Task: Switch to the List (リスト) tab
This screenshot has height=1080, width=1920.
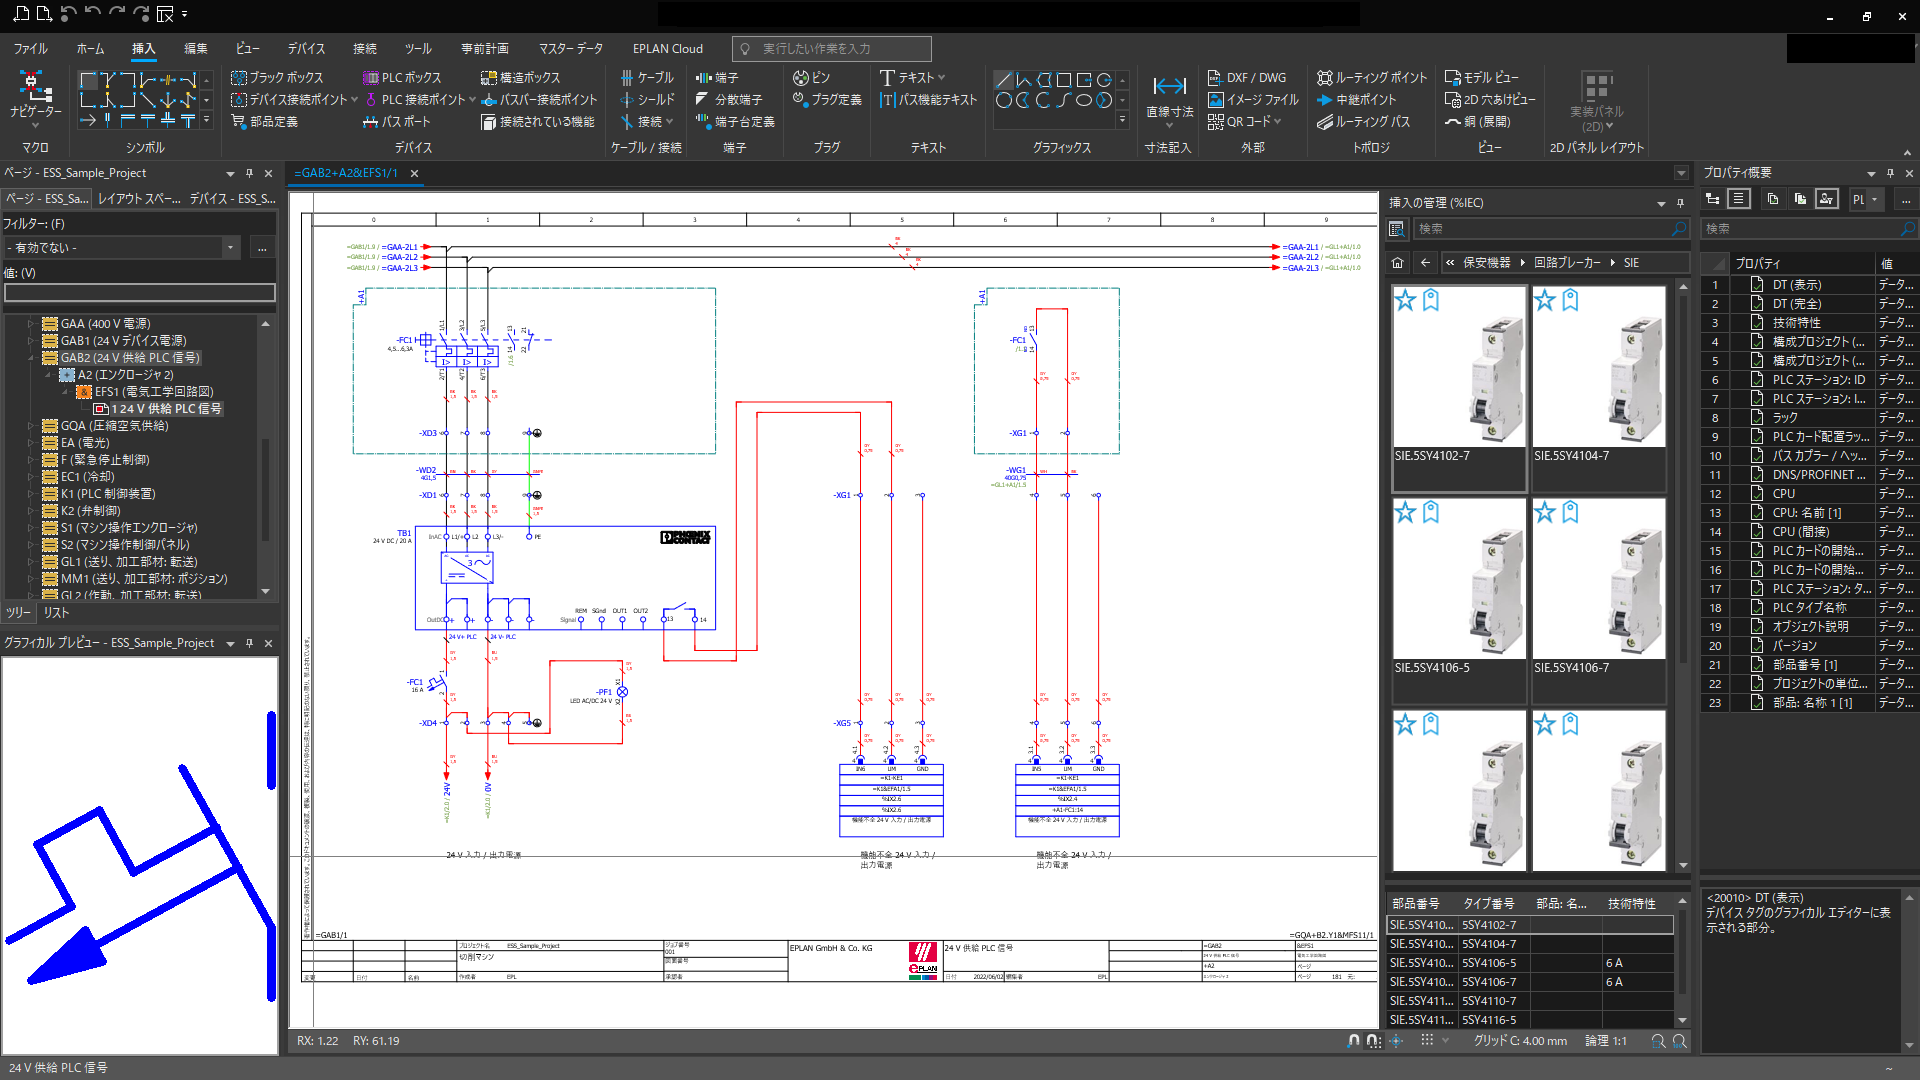Action: (x=56, y=612)
